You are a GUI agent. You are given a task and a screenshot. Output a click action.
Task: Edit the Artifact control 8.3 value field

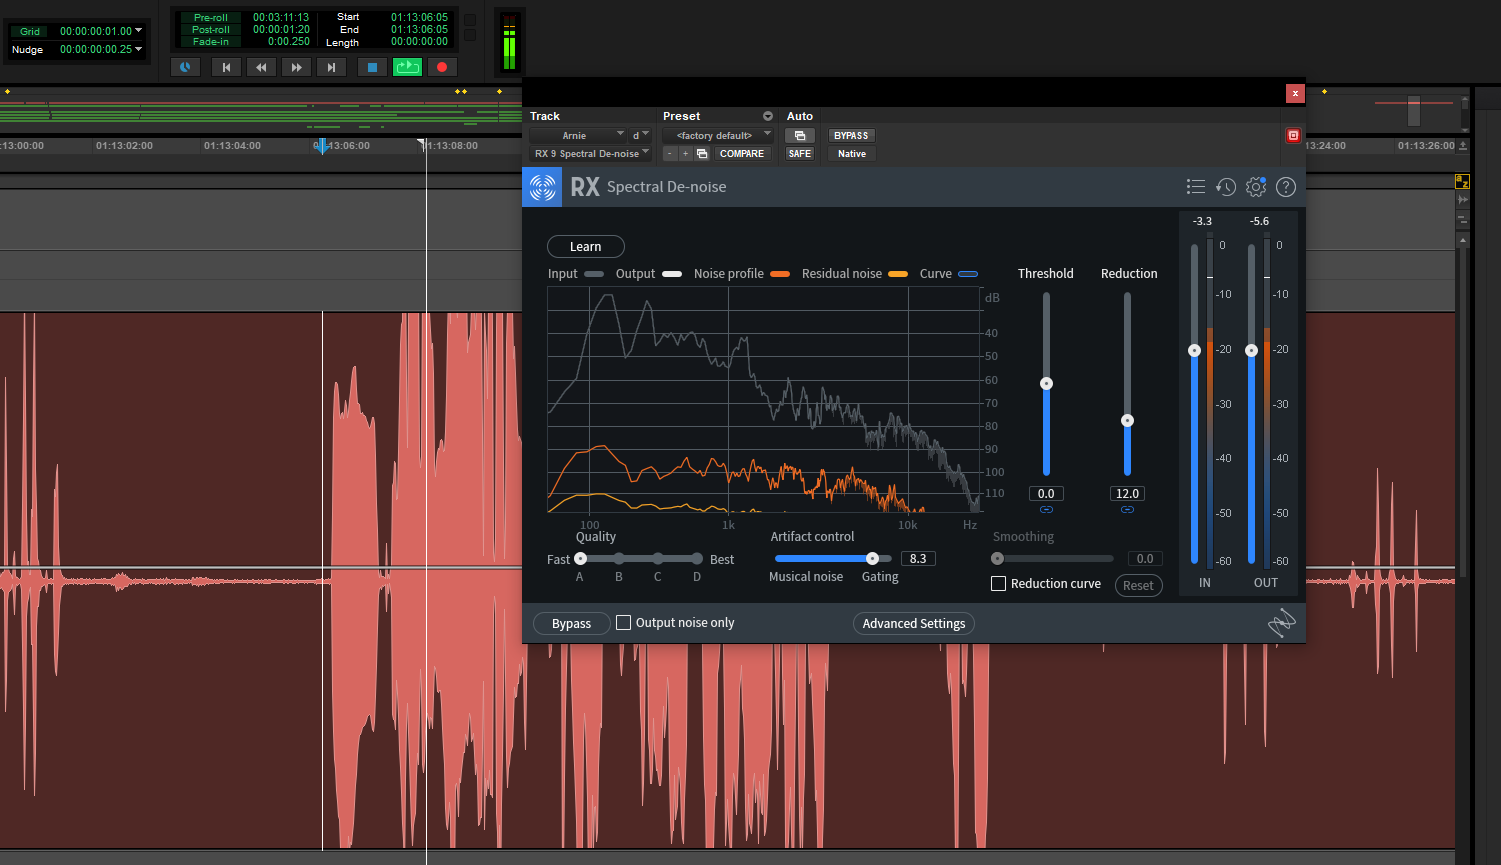coord(918,559)
